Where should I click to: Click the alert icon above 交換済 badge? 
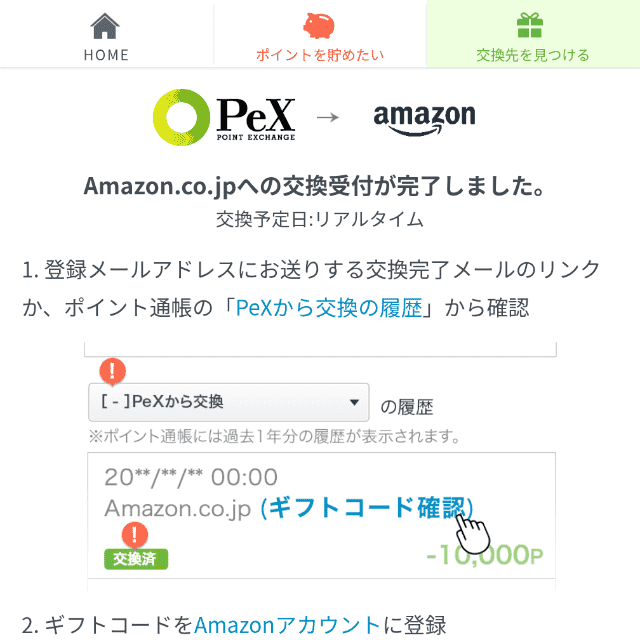click(134, 534)
